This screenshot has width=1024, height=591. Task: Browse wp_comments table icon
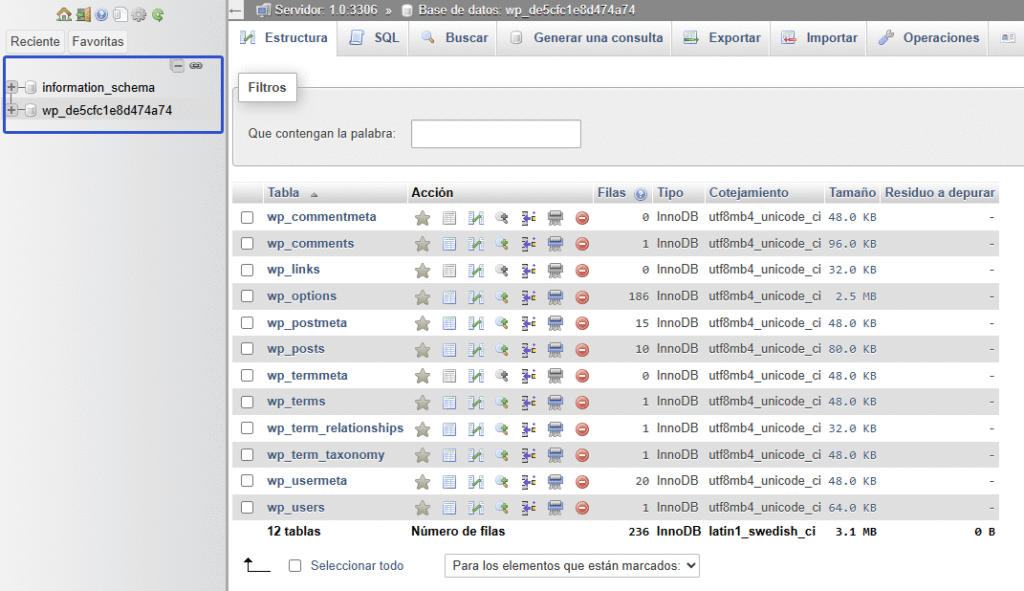[449, 244]
